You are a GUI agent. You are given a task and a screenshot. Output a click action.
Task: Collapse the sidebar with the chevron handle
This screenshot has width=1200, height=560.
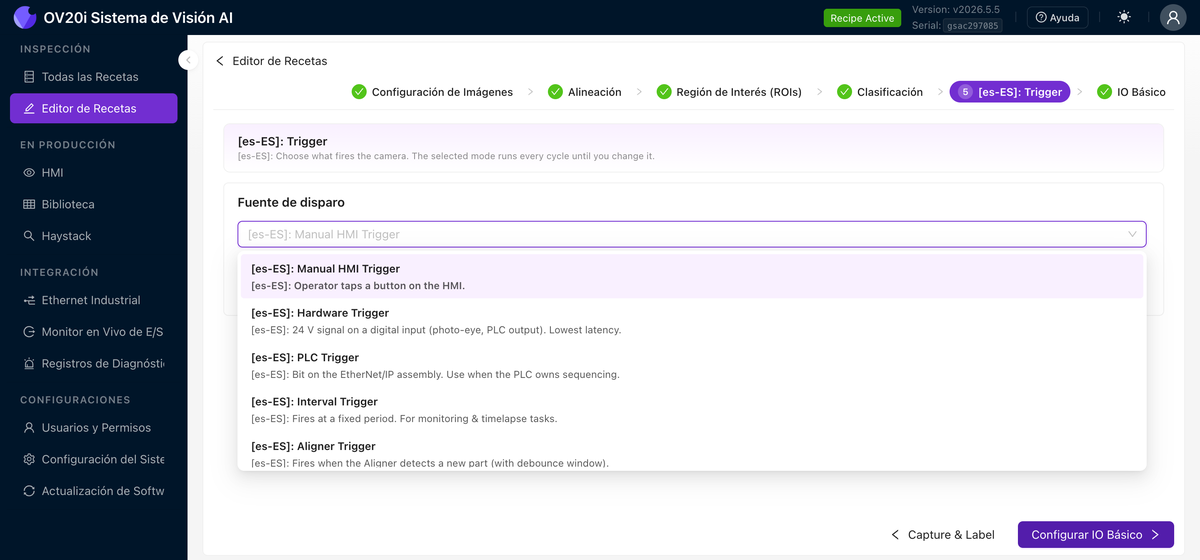click(x=187, y=60)
